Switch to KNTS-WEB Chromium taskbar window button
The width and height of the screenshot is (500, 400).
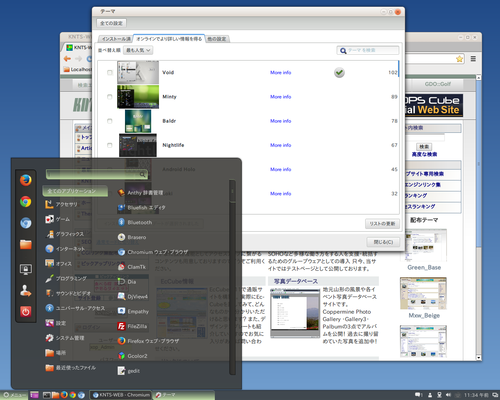pyautogui.click(x=121, y=395)
